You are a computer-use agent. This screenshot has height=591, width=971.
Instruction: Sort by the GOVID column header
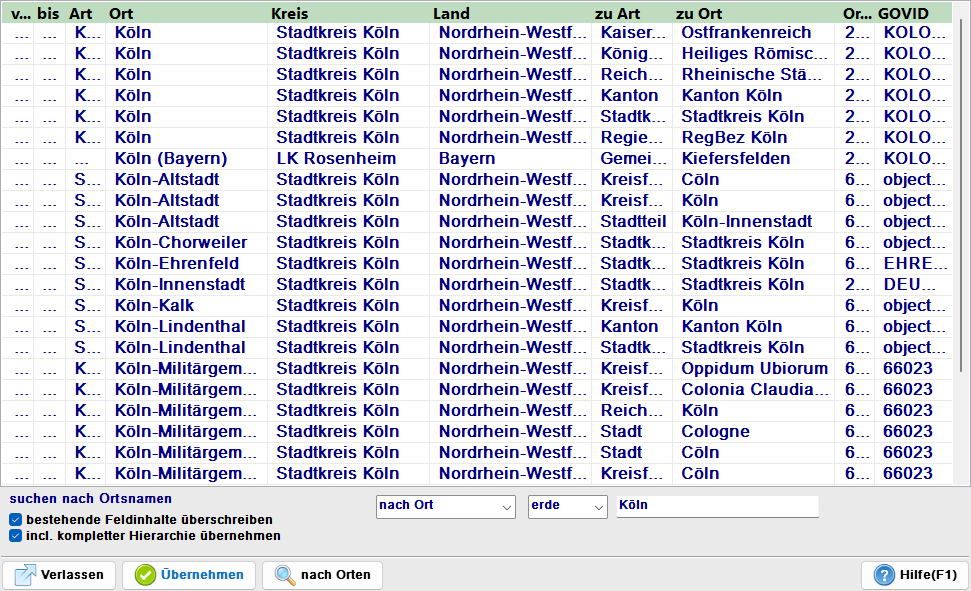click(903, 14)
